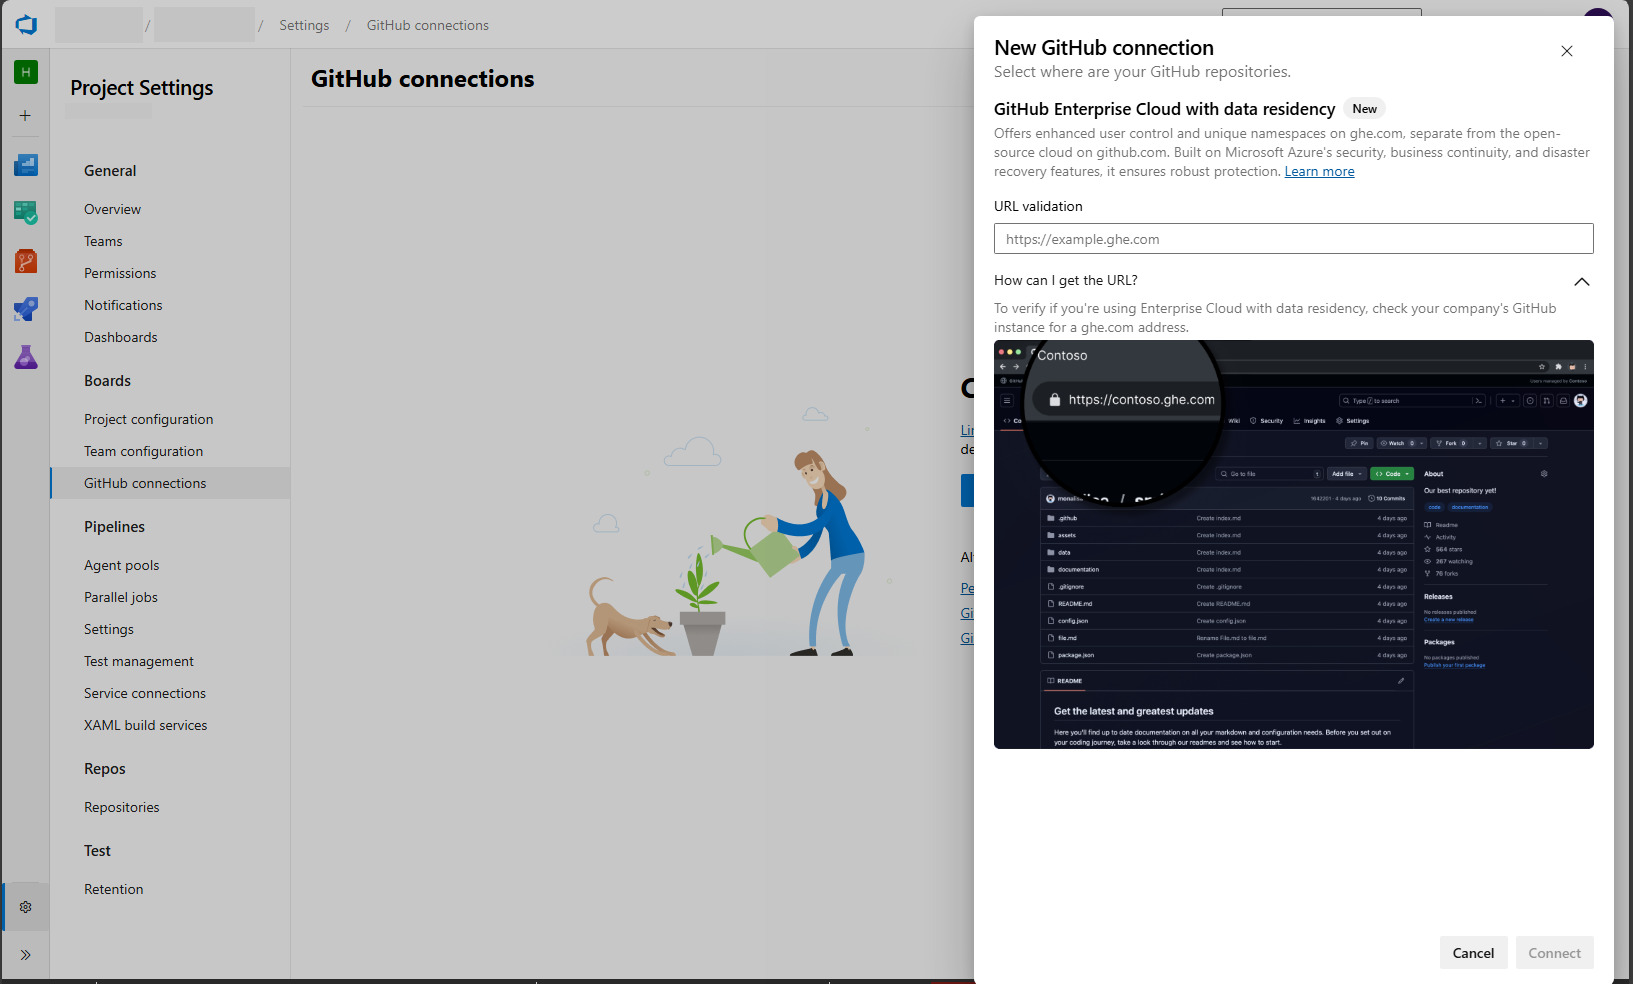Open Teams settings

(103, 241)
